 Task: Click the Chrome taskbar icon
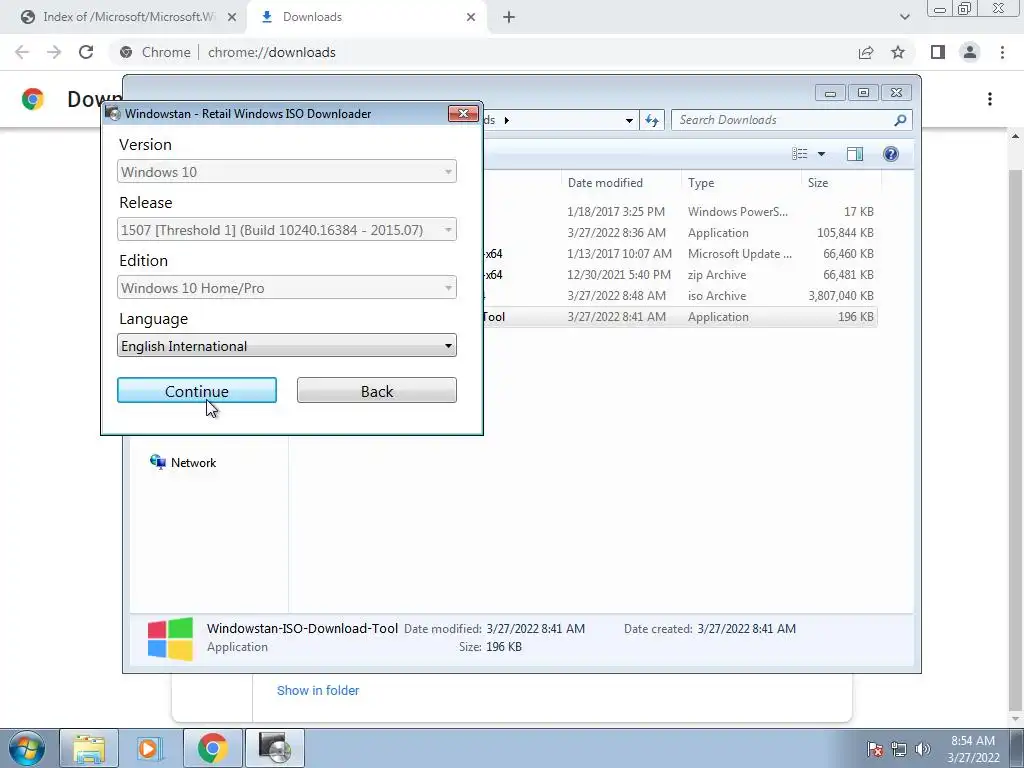(212, 748)
